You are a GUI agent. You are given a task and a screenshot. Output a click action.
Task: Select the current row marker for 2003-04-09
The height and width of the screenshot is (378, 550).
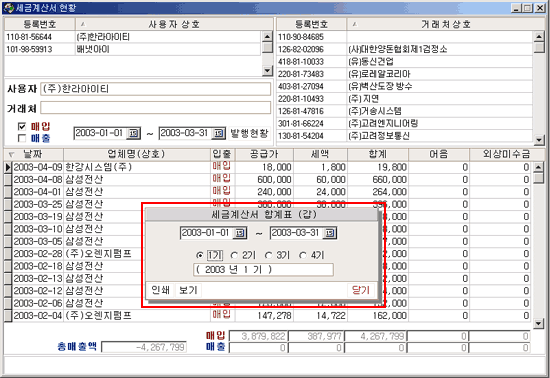(8, 167)
